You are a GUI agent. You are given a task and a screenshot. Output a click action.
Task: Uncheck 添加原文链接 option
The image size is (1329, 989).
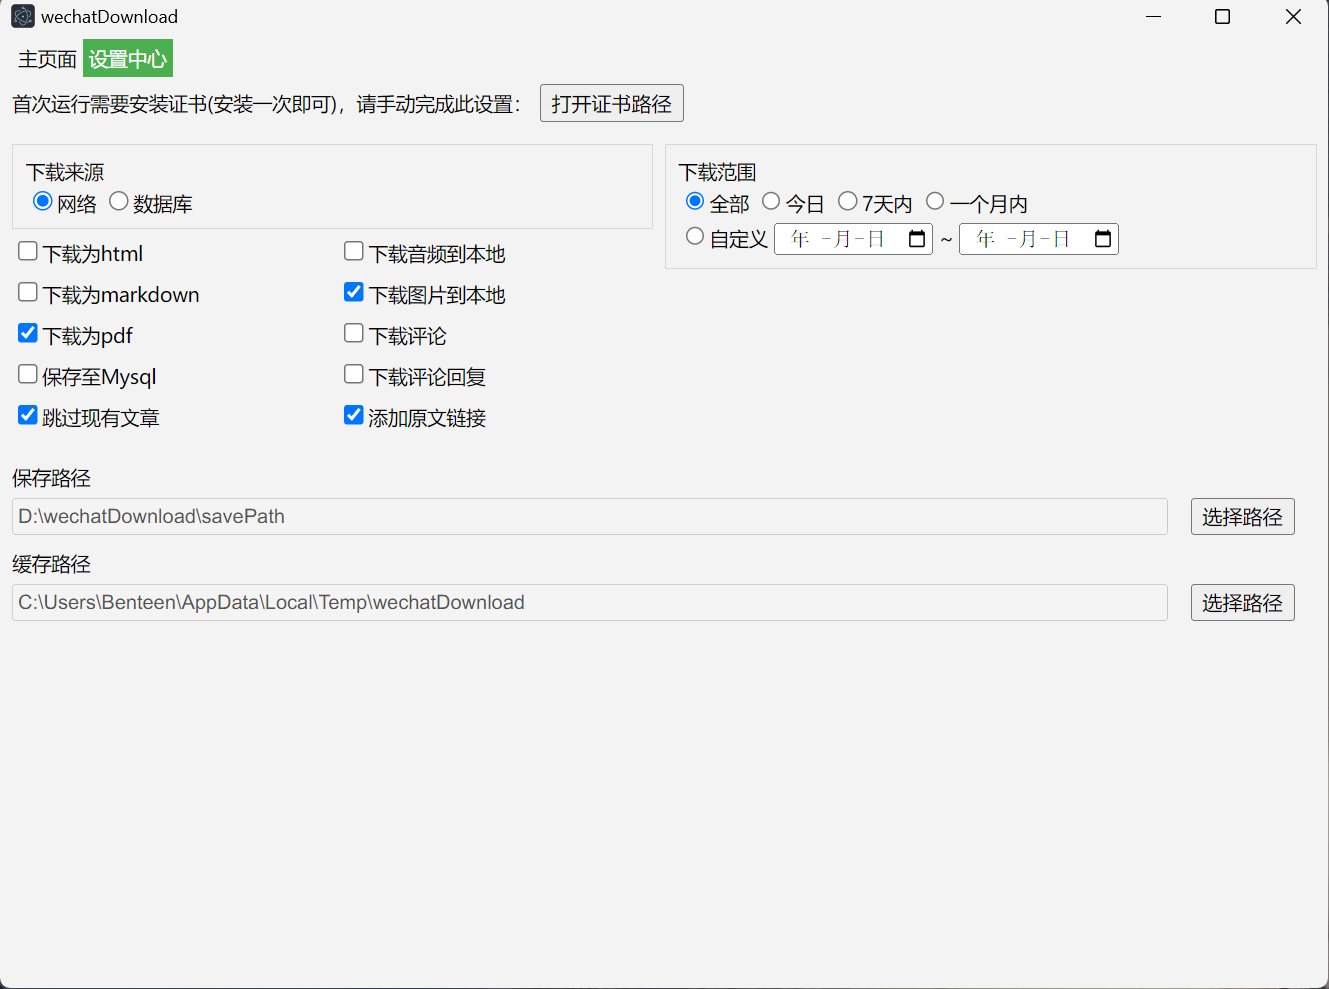tap(354, 415)
